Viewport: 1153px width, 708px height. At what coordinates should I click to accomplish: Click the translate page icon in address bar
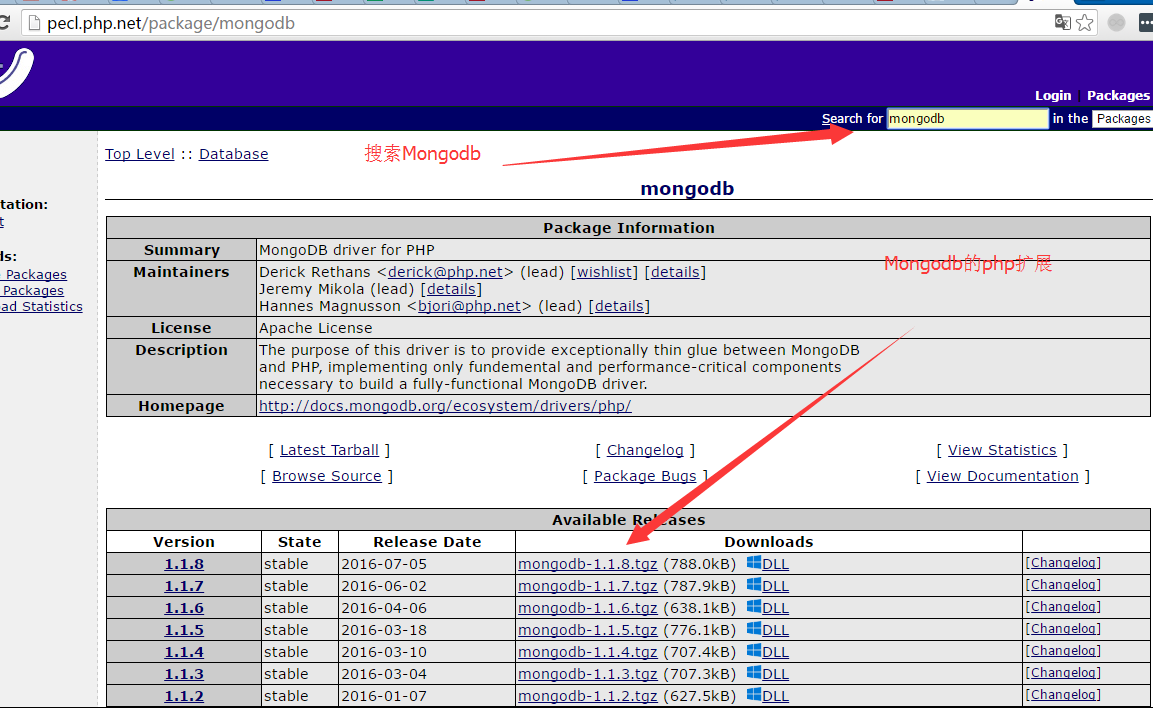click(x=1062, y=23)
